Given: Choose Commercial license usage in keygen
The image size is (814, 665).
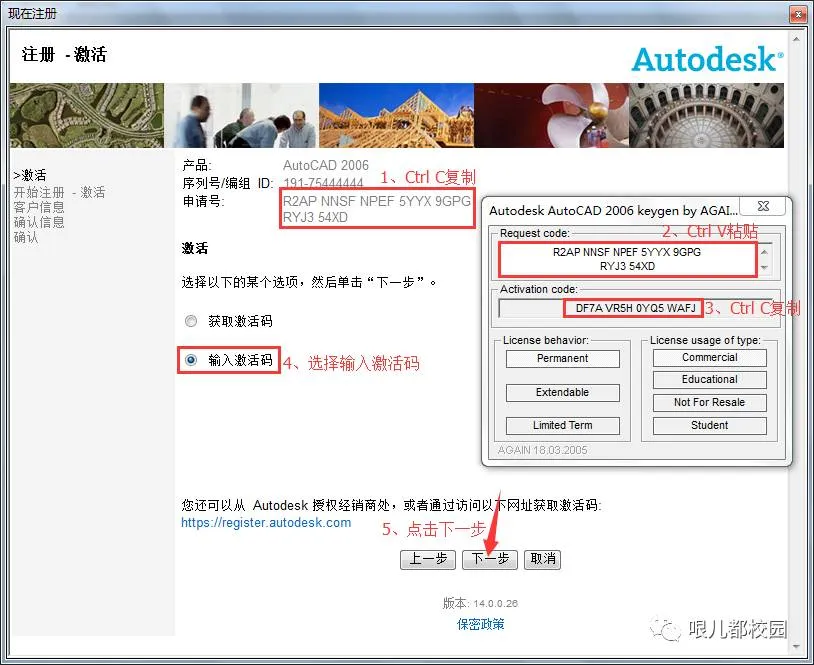Looking at the screenshot, I should click(x=710, y=358).
